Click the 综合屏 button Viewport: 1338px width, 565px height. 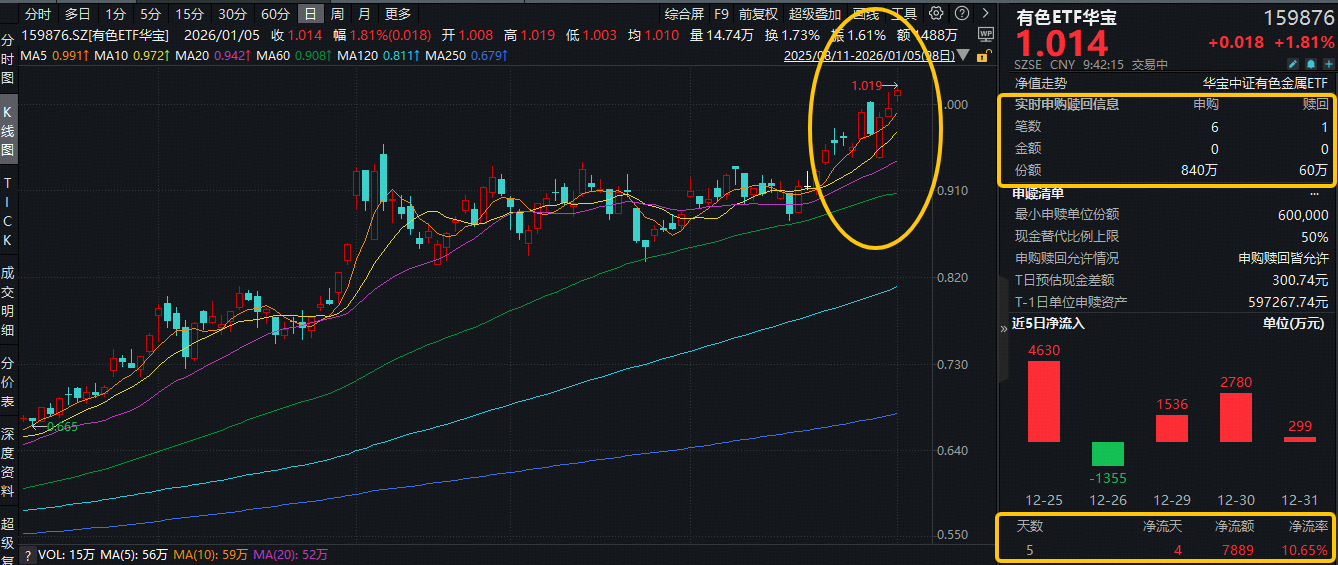pyautogui.click(x=684, y=14)
